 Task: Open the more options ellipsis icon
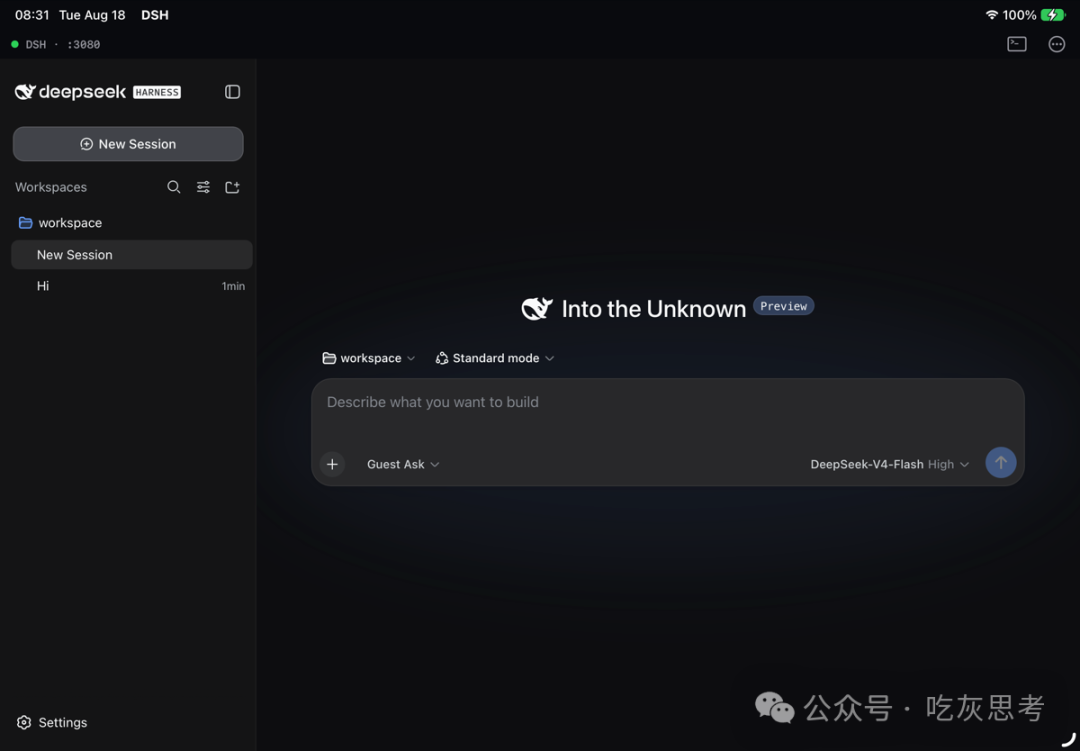[x=1056, y=44]
